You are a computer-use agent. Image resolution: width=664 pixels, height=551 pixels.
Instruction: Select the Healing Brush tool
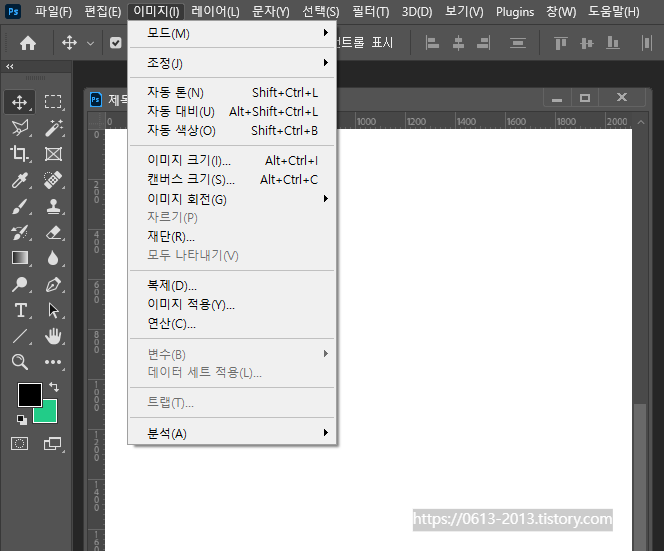53,180
